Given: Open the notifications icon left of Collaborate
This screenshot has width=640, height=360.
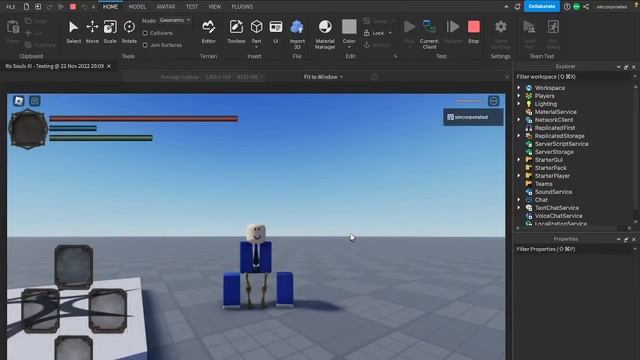Looking at the screenshot, I should (517, 7).
